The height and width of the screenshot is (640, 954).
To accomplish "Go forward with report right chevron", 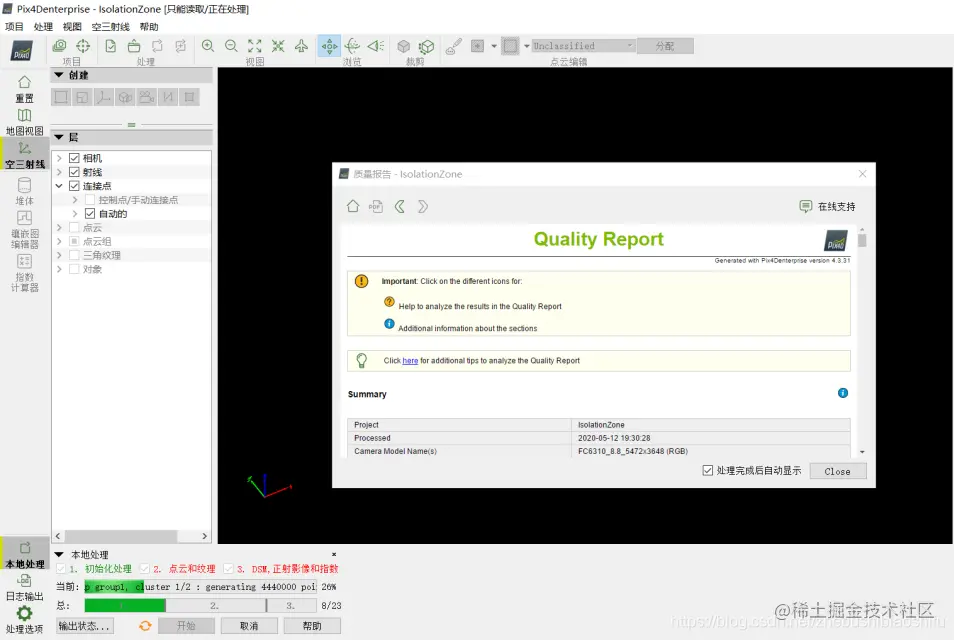I will (x=423, y=207).
